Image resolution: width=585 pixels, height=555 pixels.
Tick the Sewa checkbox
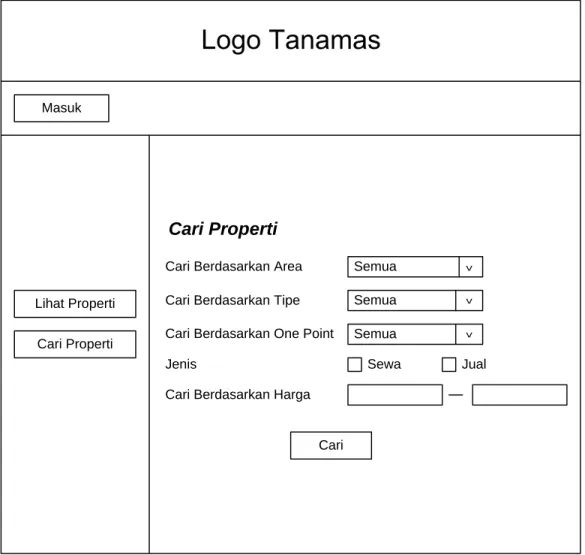354,365
